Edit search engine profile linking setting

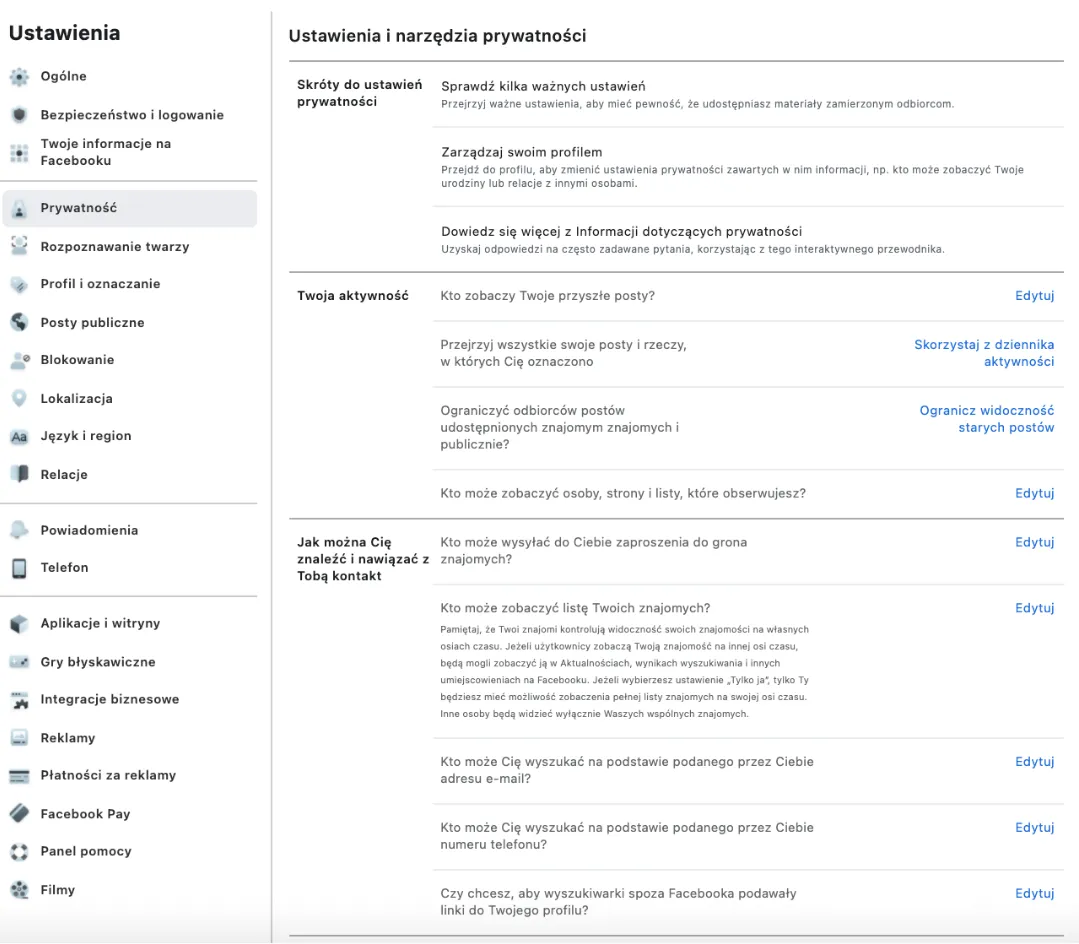(1034, 893)
